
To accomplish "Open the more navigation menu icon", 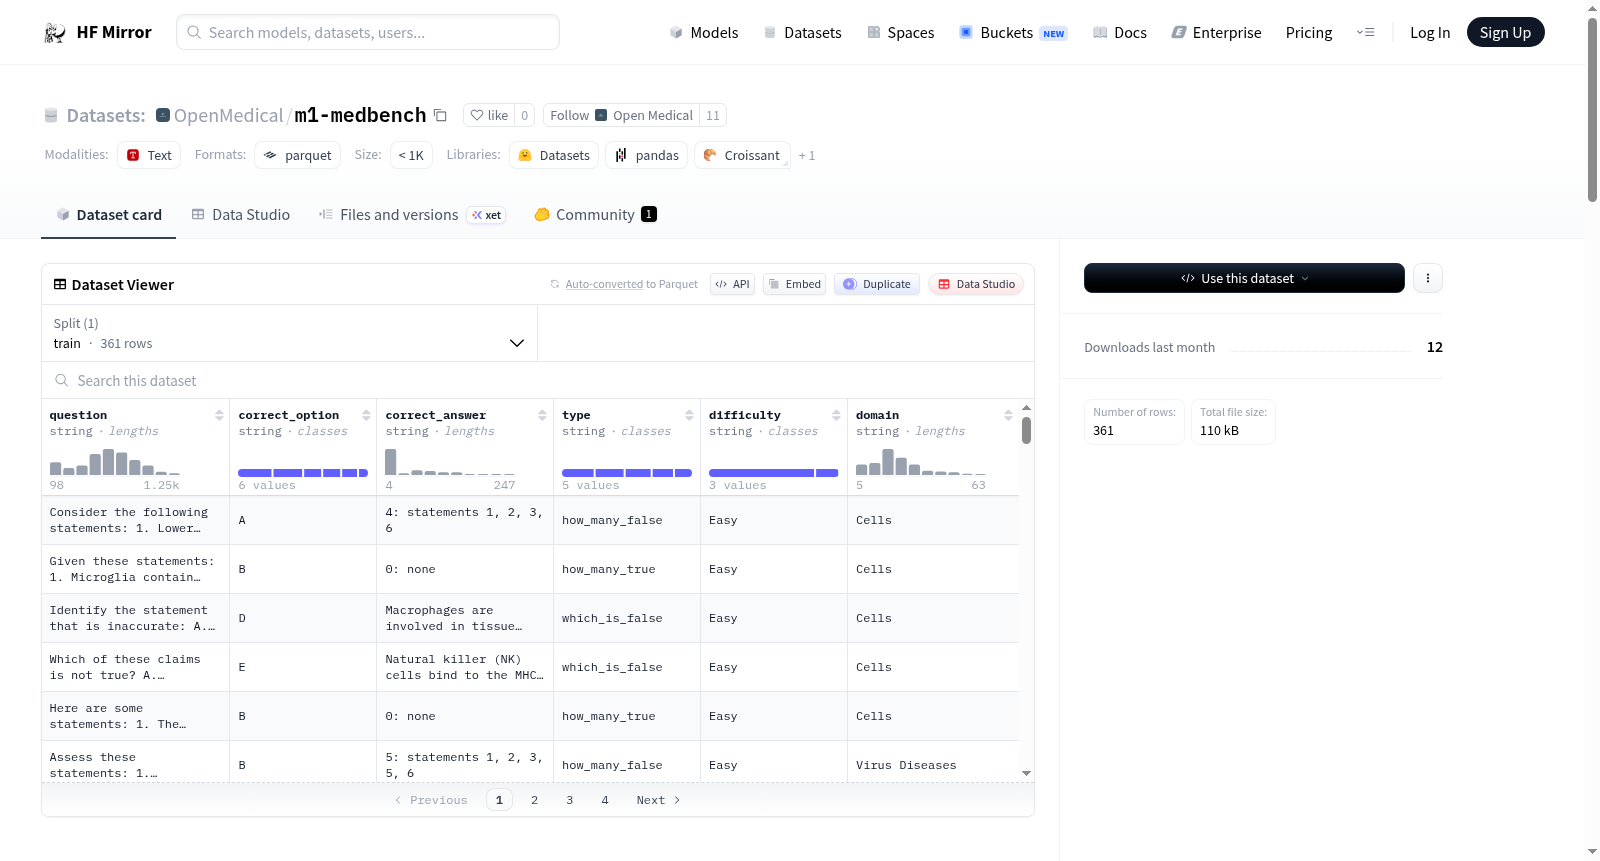I will click(x=1365, y=32).
